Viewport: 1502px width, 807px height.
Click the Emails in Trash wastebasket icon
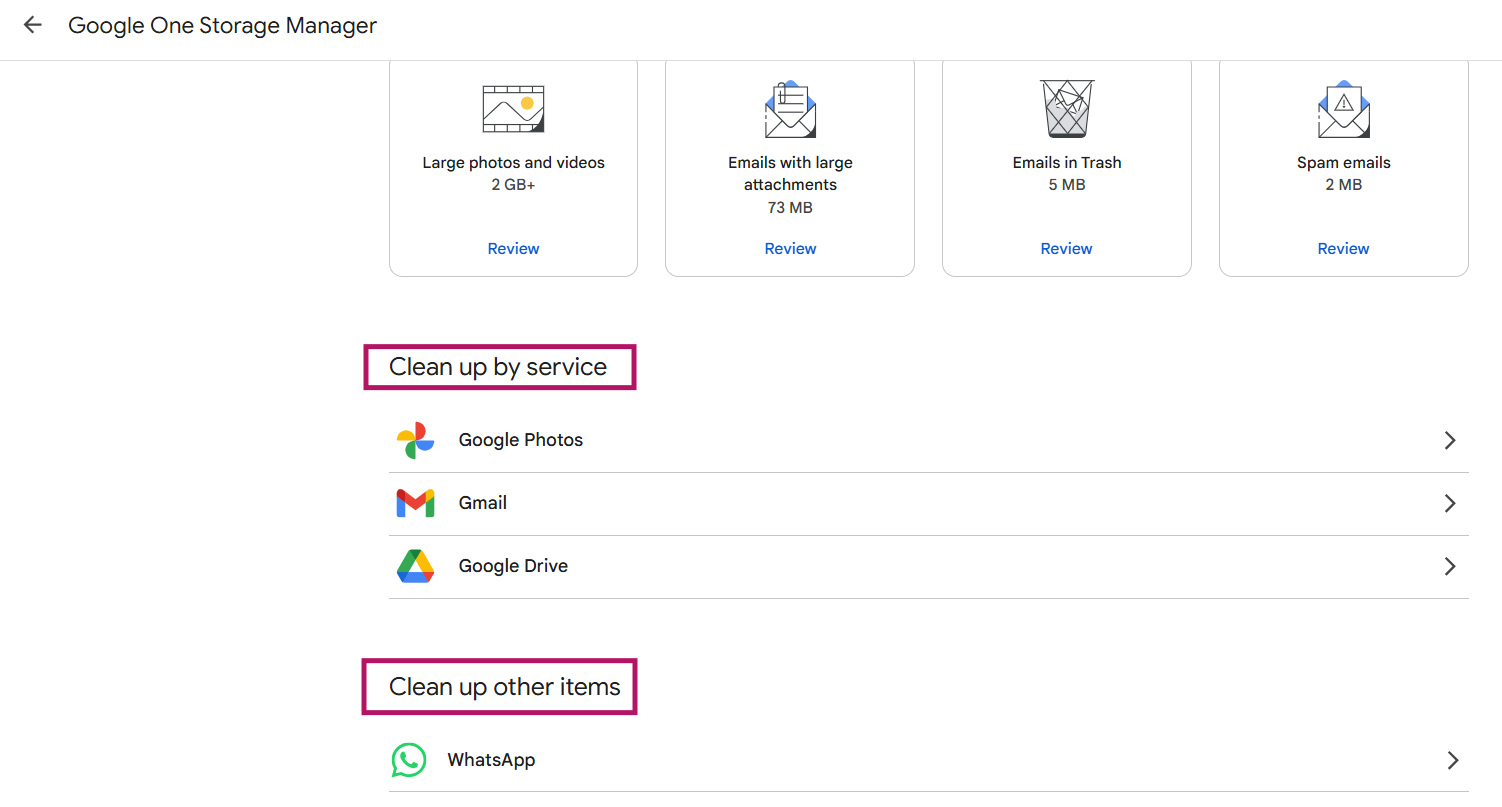[x=1066, y=108]
